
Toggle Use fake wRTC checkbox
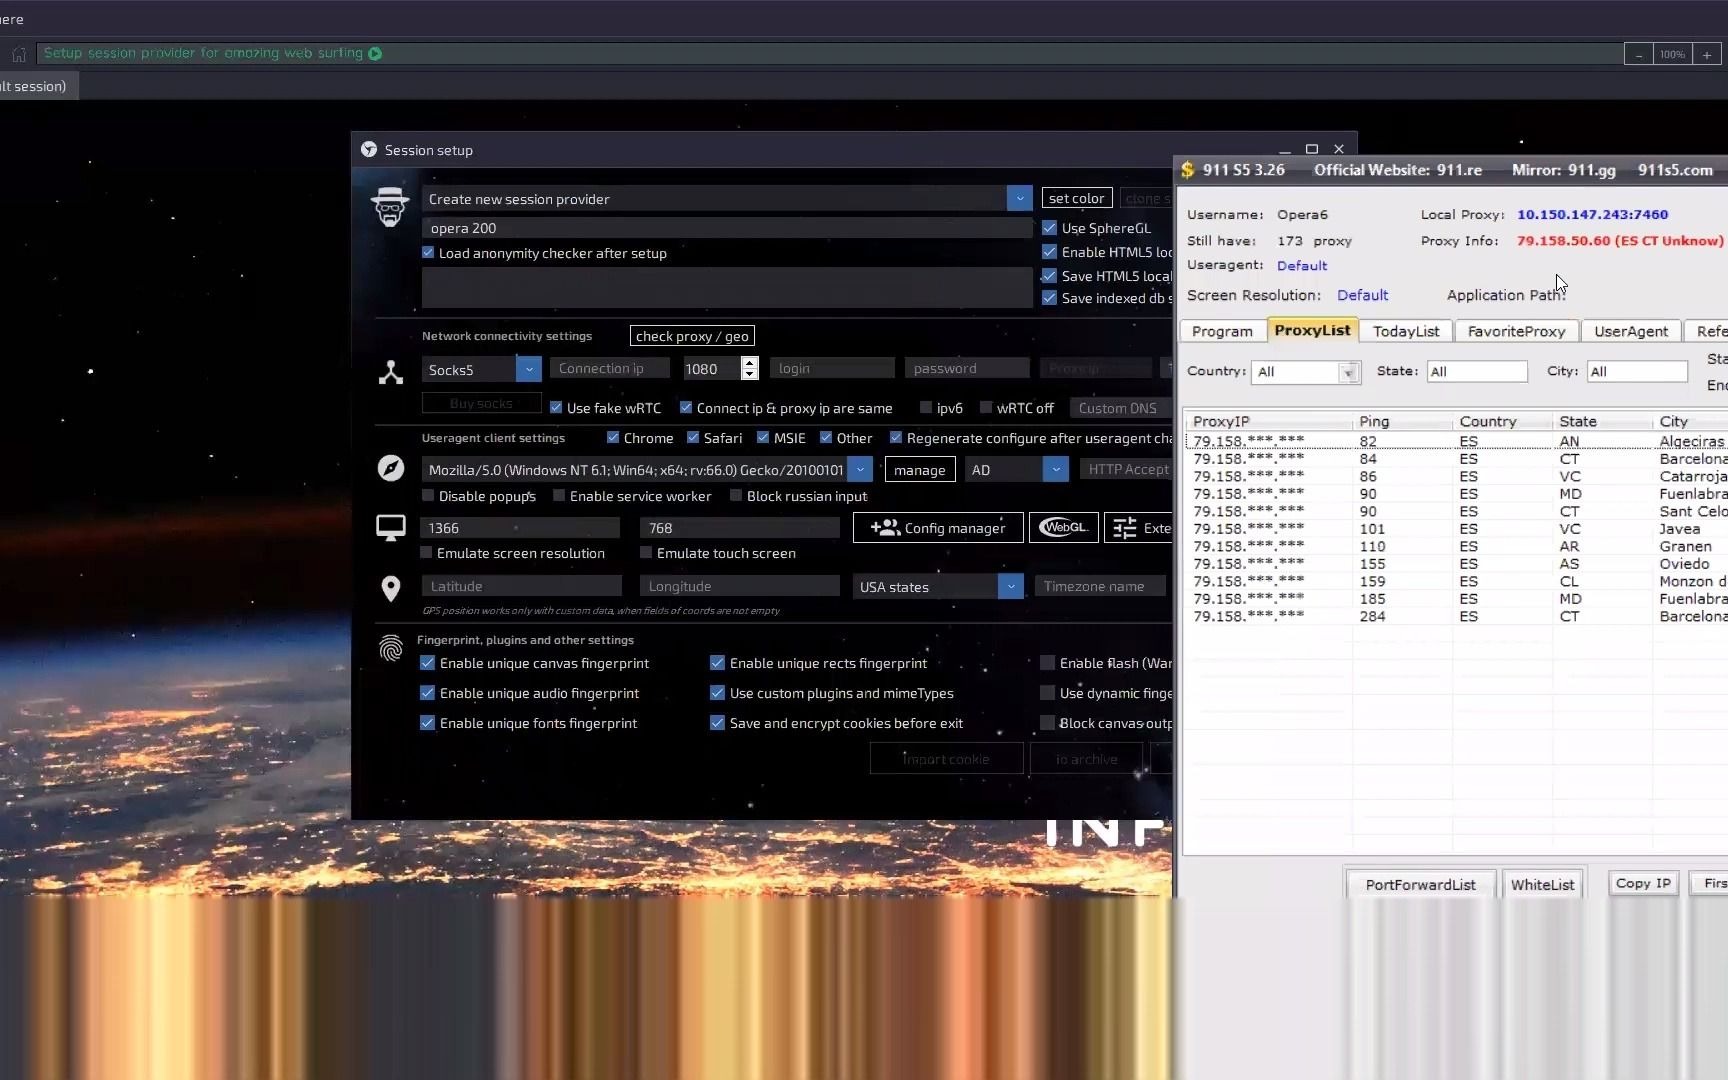[556, 408]
